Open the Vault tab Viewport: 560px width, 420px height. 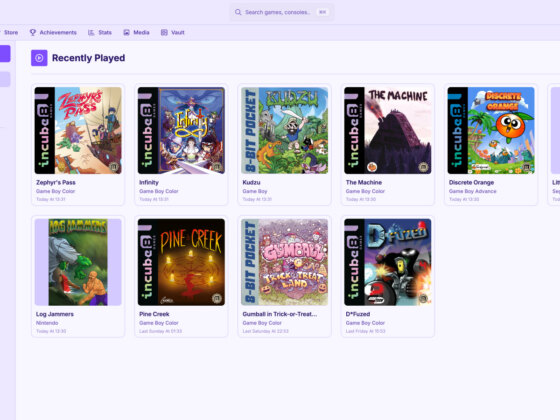click(173, 32)
